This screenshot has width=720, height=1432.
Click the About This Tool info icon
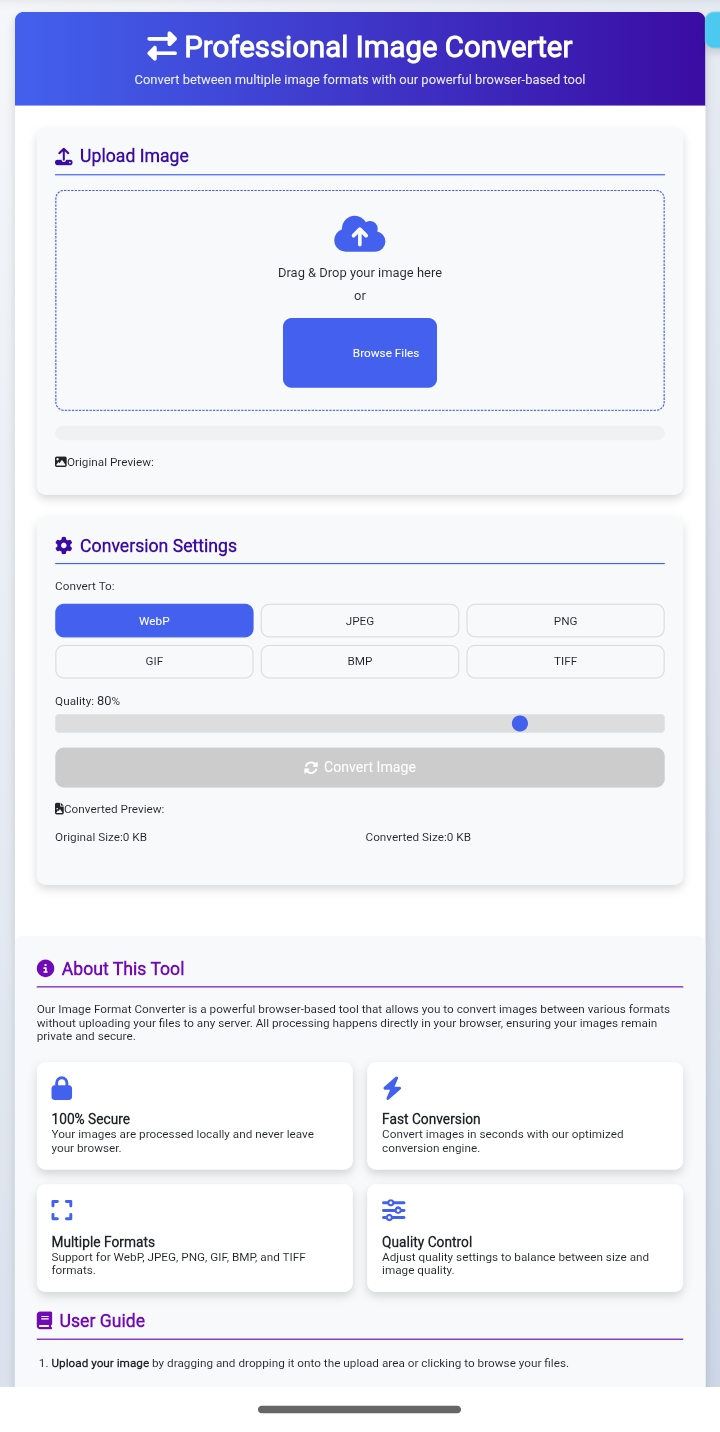coord(45,968)
